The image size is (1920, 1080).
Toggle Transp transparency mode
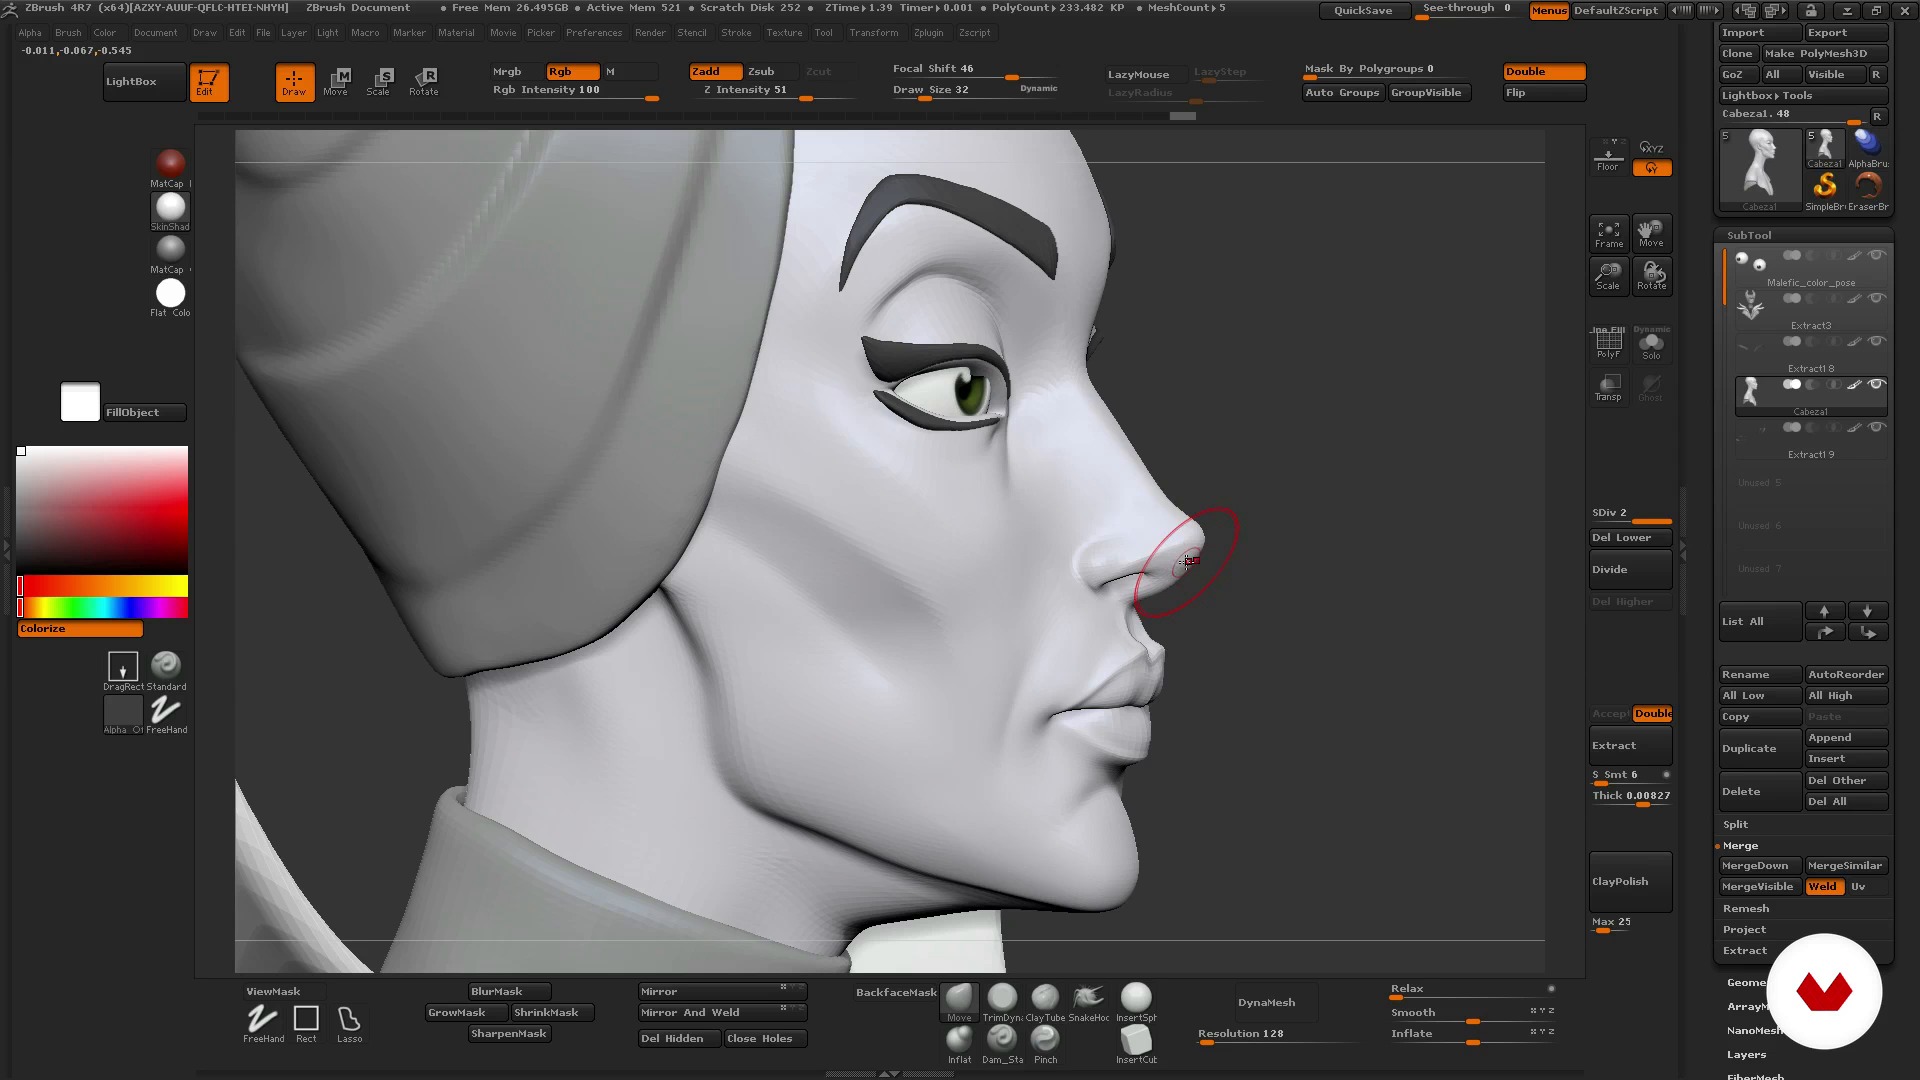1608,387
